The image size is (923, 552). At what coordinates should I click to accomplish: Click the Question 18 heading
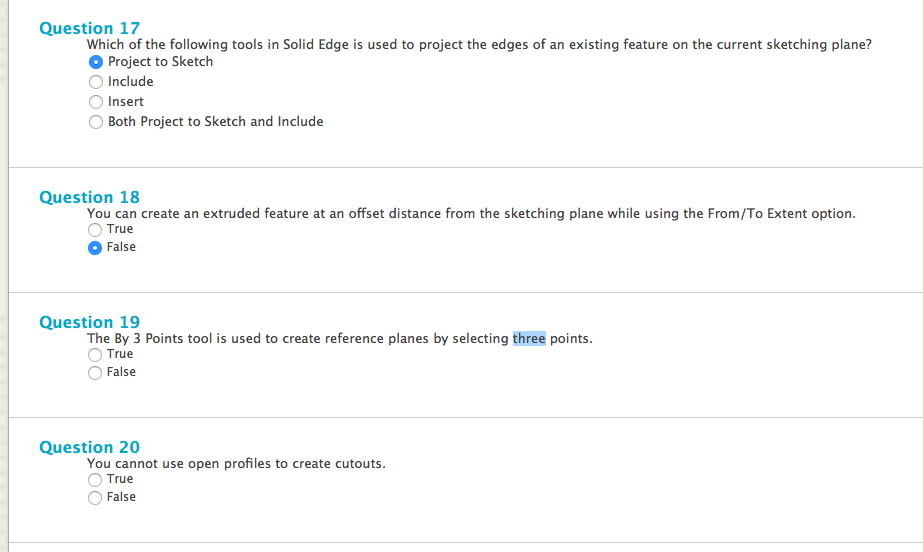click(89, 197)
